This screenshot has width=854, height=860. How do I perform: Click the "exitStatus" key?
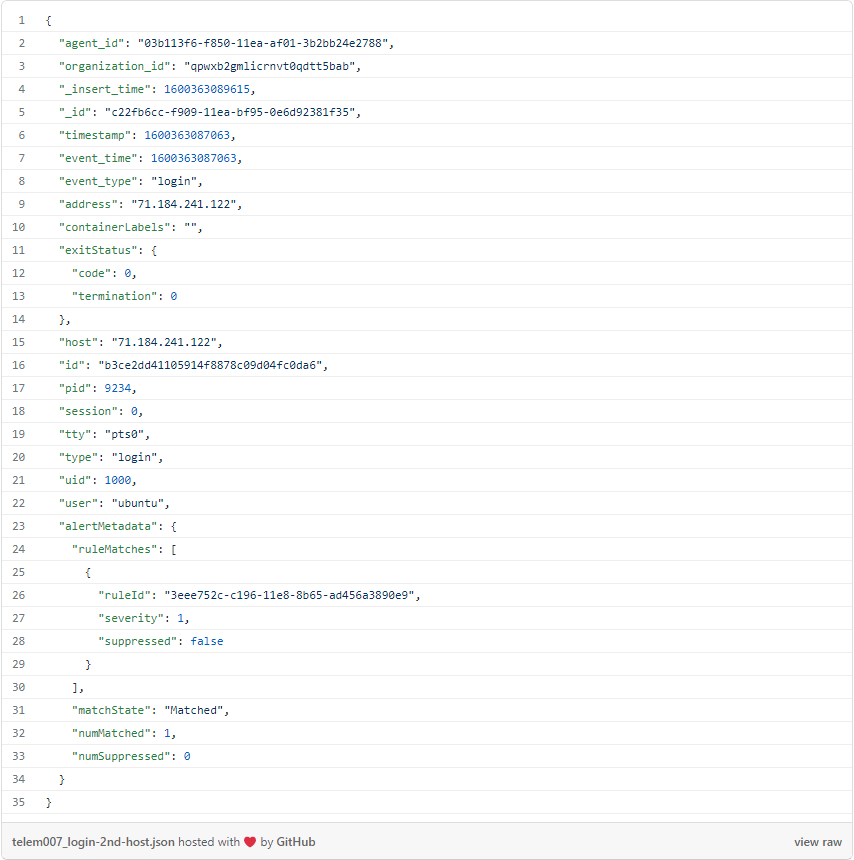click(x=98, y=251)
